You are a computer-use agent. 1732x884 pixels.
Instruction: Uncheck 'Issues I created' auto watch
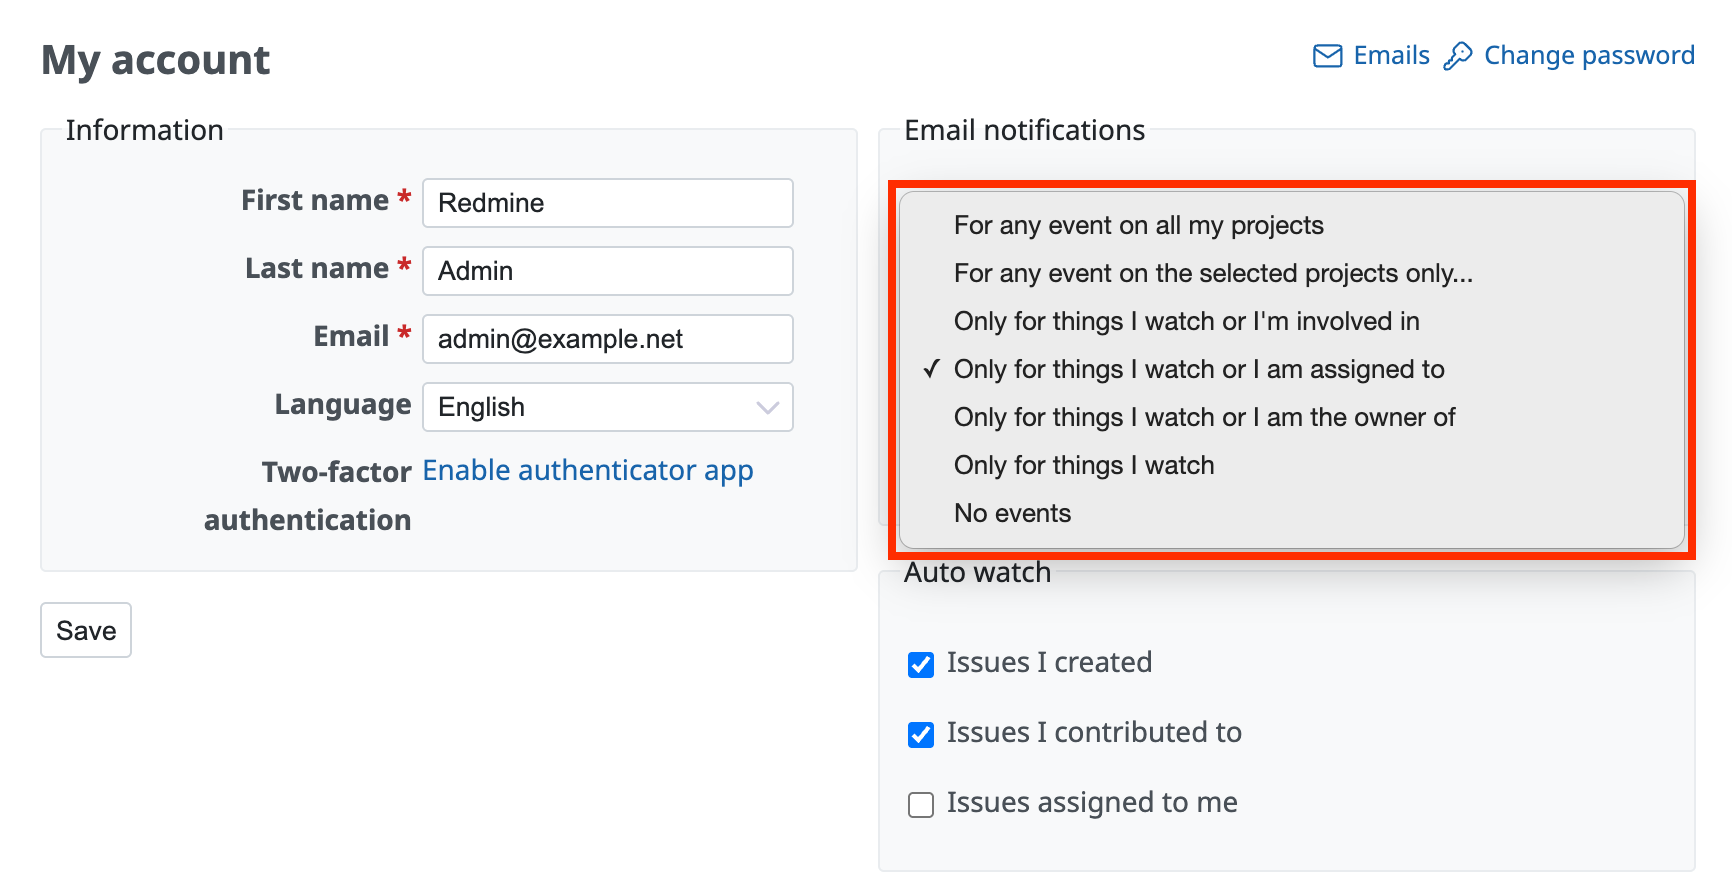point(921,665)
